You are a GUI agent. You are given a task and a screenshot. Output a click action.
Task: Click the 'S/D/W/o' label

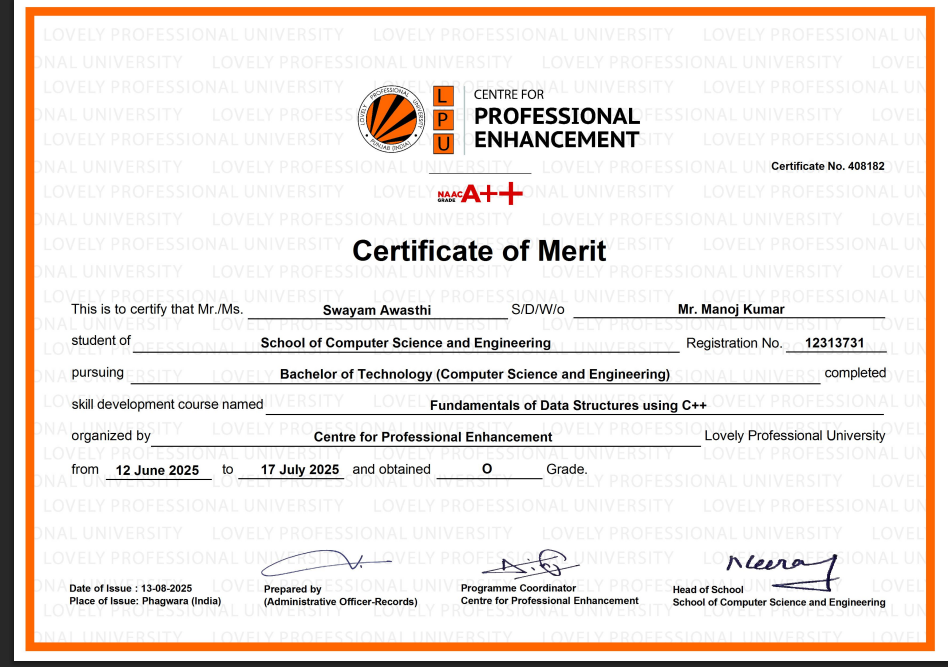click(x=537, y=310)
